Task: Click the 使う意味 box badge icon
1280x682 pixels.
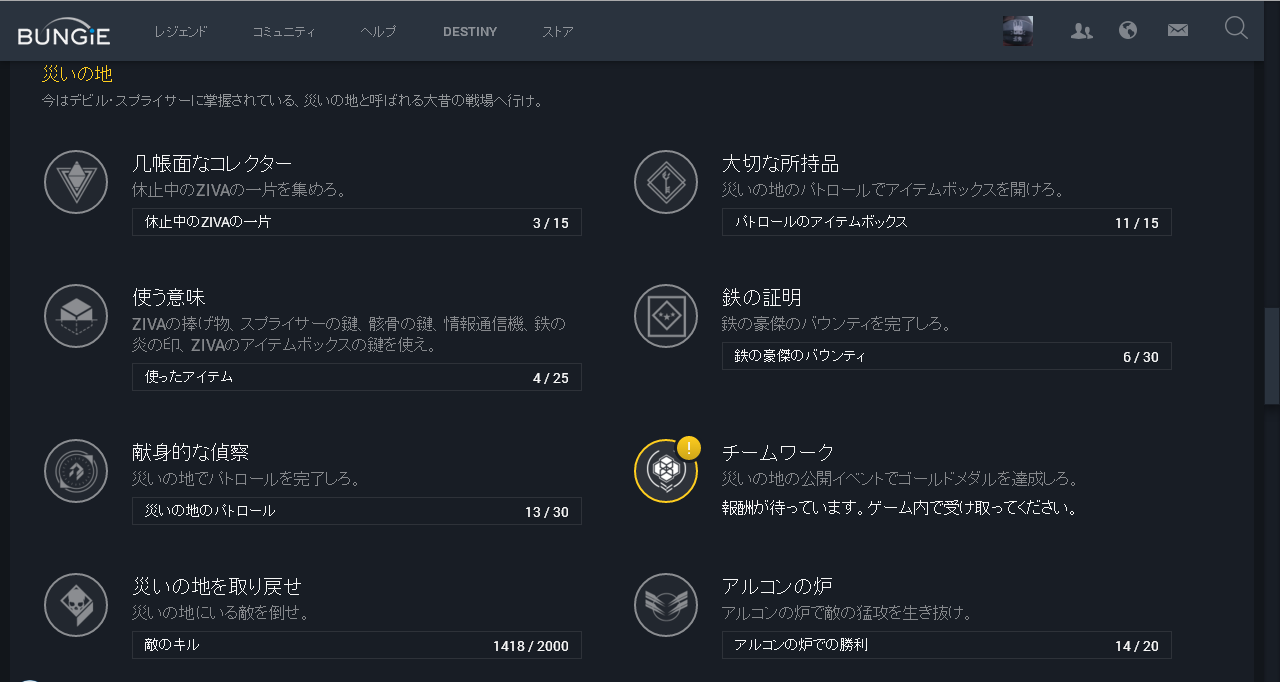Action: (76, 316)
